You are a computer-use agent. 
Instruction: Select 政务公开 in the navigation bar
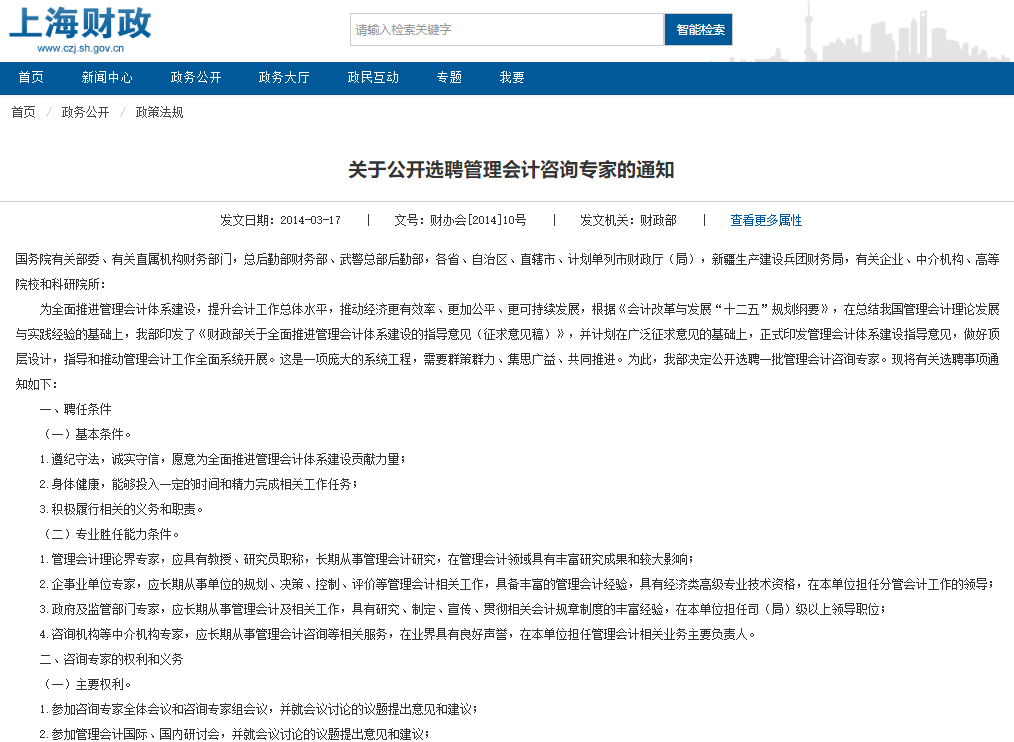coord(196,78)
